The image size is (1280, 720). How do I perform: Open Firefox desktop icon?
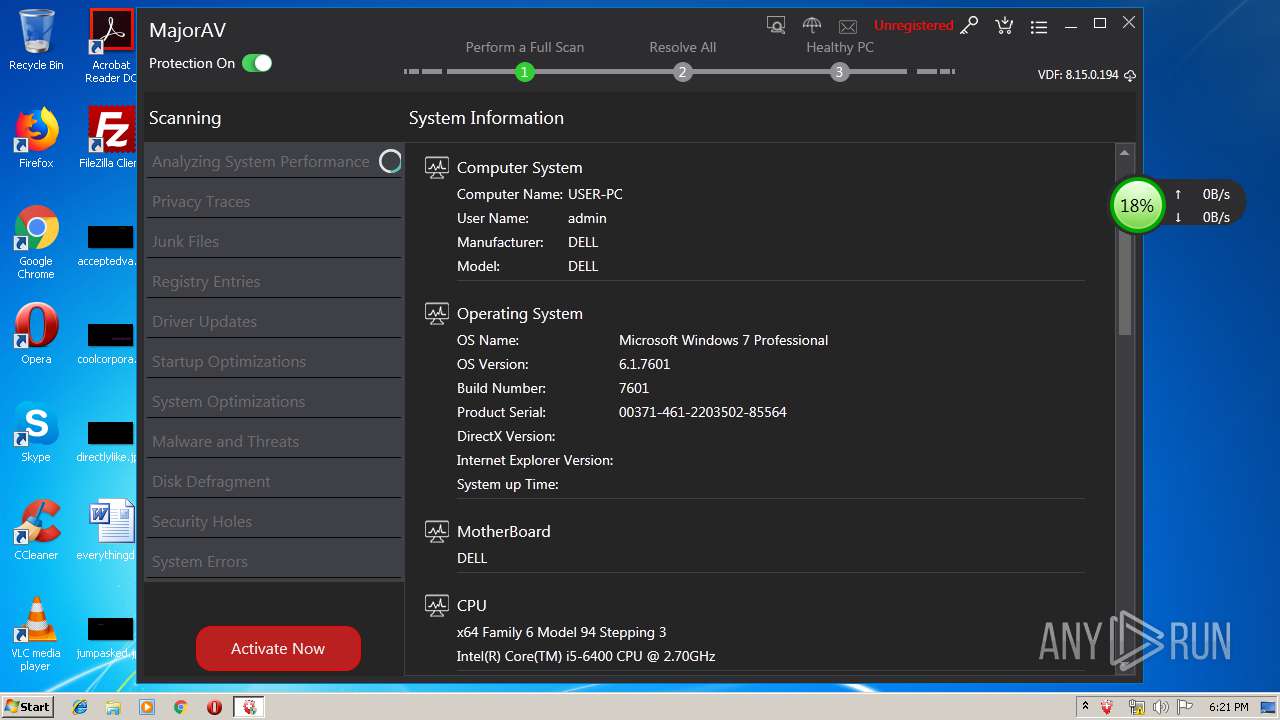[x=36, y=138]
